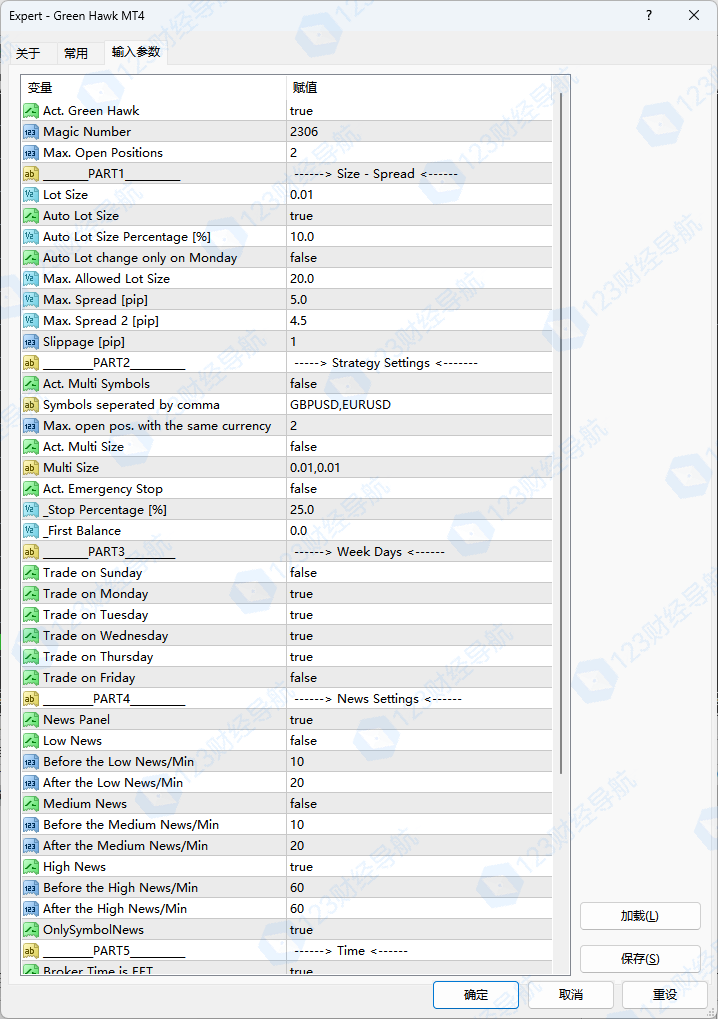
Task: Select the Max. Spread 2 value 4.5
Action: pyautogui.click(x=298, y=321)
